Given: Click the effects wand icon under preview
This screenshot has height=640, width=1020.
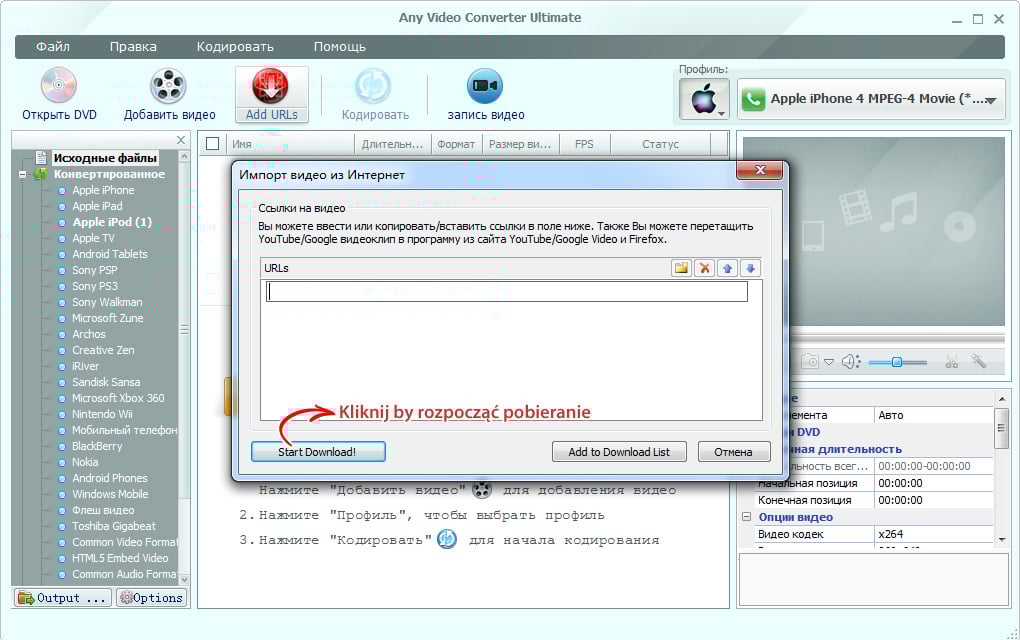Looking at the screenshot, I should pos(979,361).
